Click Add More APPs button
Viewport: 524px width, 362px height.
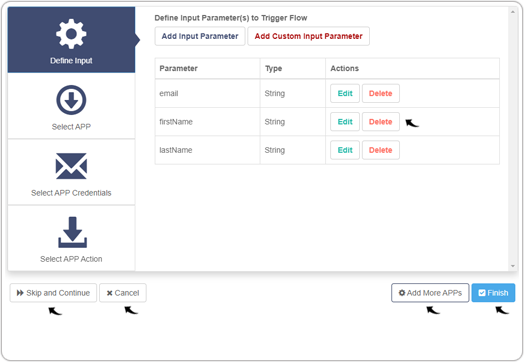point(430,293)
